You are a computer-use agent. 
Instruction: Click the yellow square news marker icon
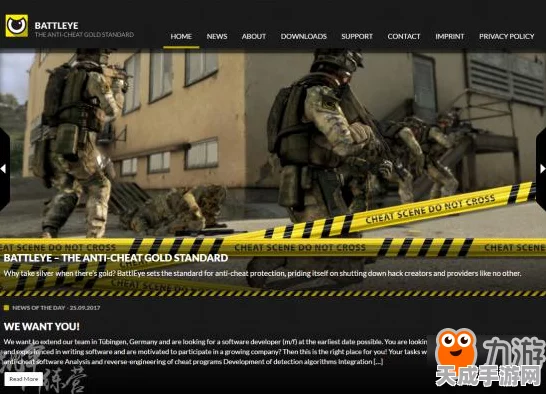[x=6, y=308]
